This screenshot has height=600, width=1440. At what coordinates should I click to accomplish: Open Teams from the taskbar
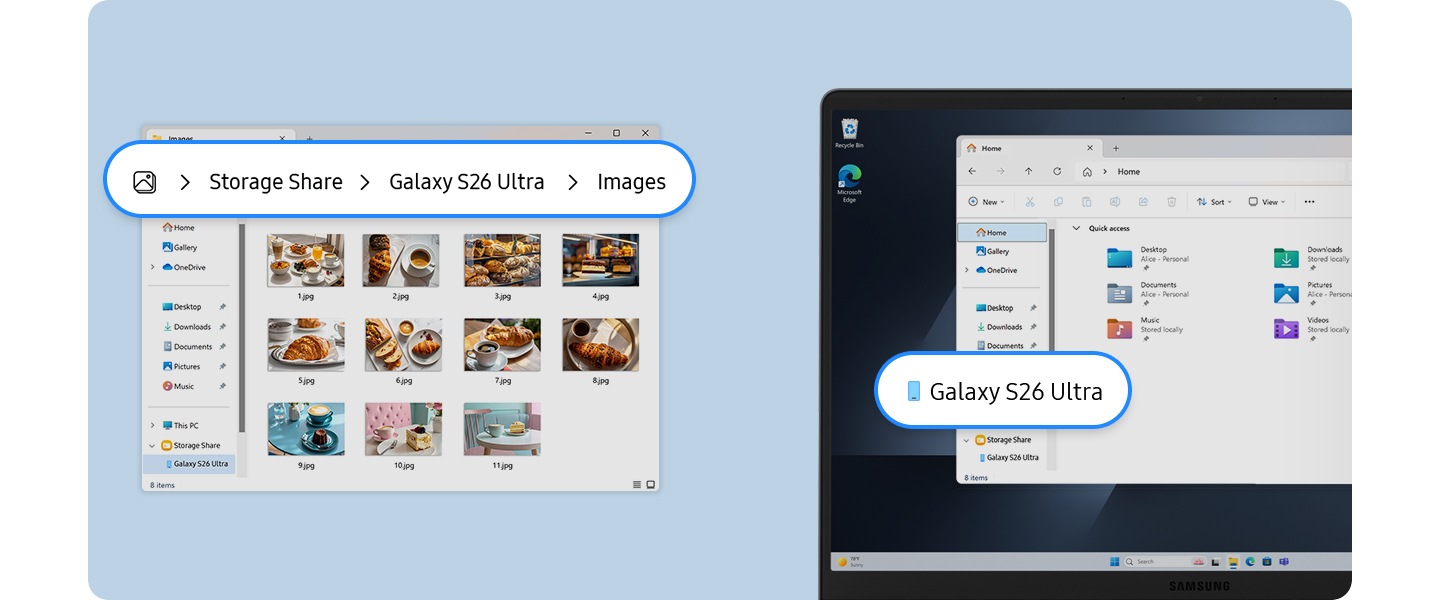coord(1282,562)
